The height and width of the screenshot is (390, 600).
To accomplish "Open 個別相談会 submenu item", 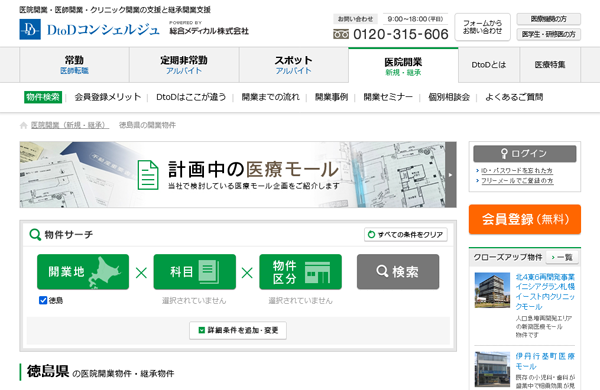I will point(449,97).
